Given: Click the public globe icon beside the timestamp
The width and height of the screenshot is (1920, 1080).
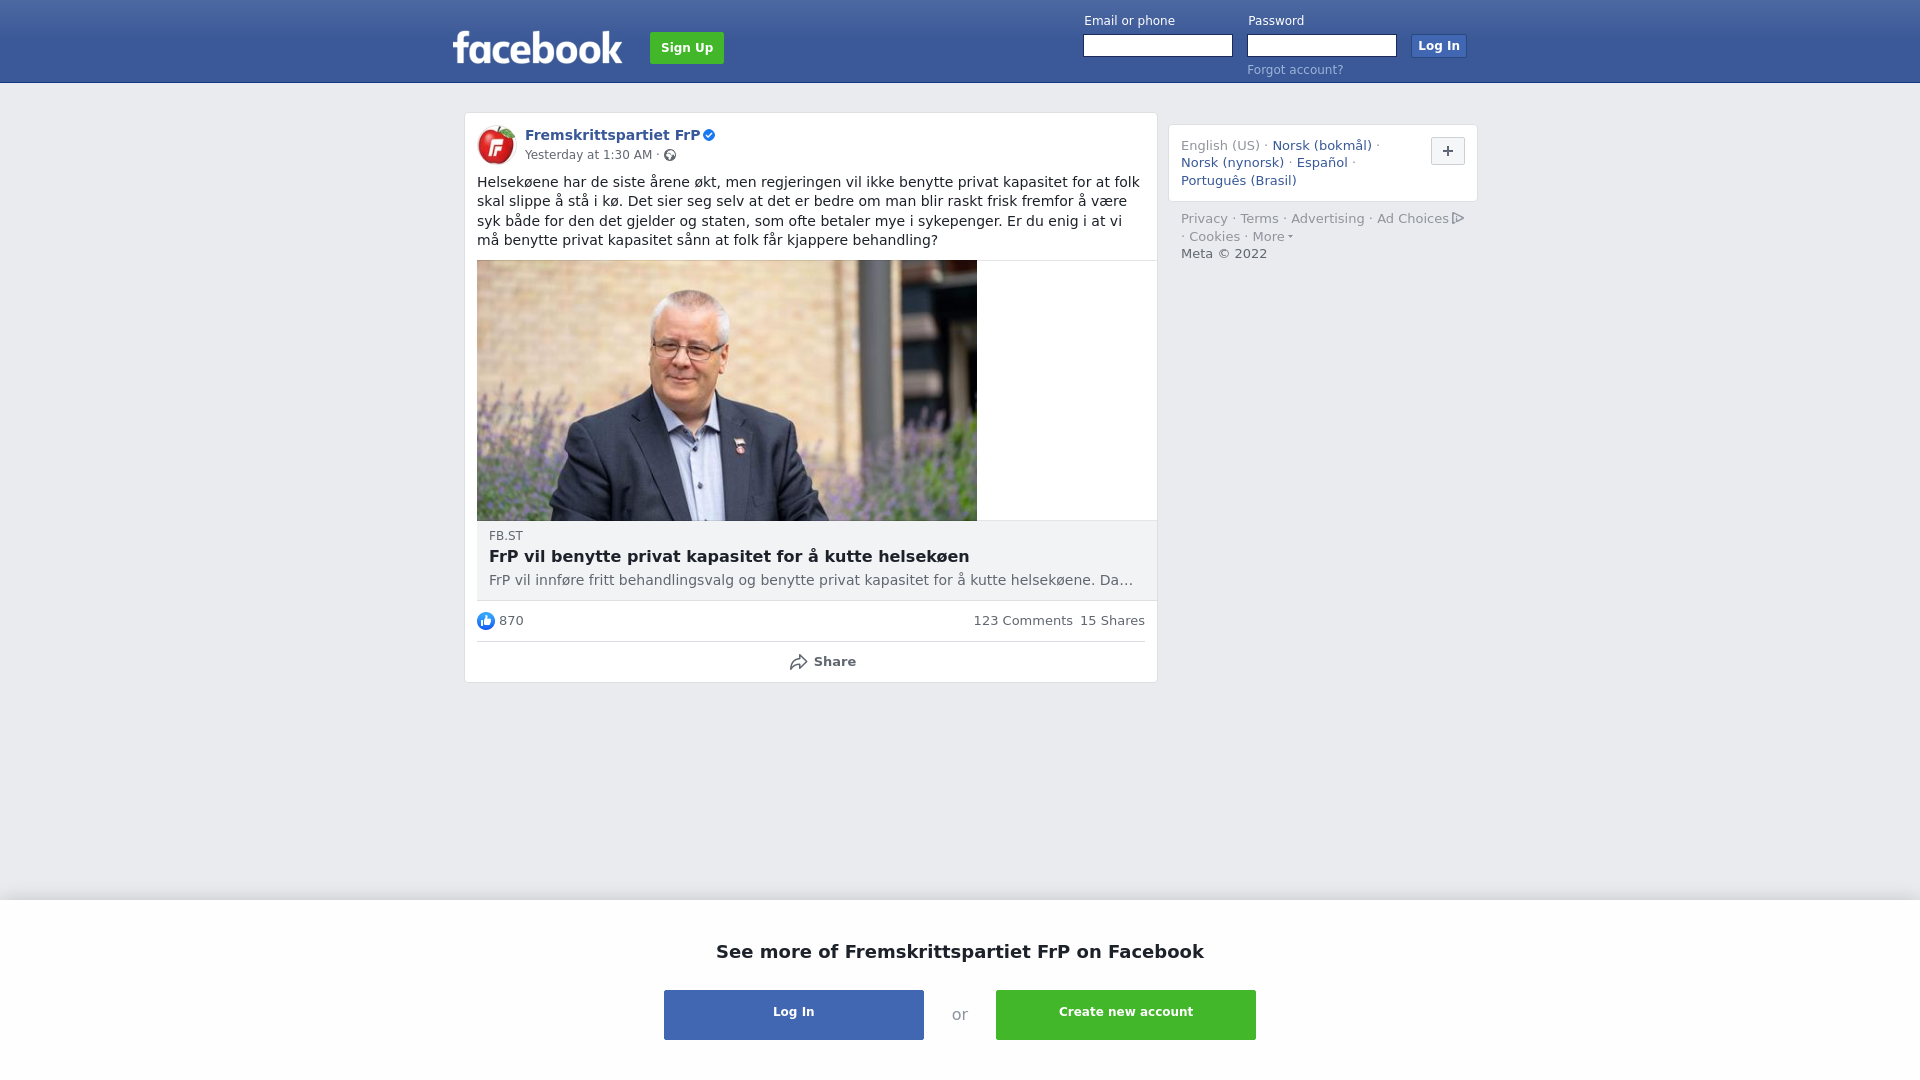Looking at the screenshot, I should pos(670,155).
